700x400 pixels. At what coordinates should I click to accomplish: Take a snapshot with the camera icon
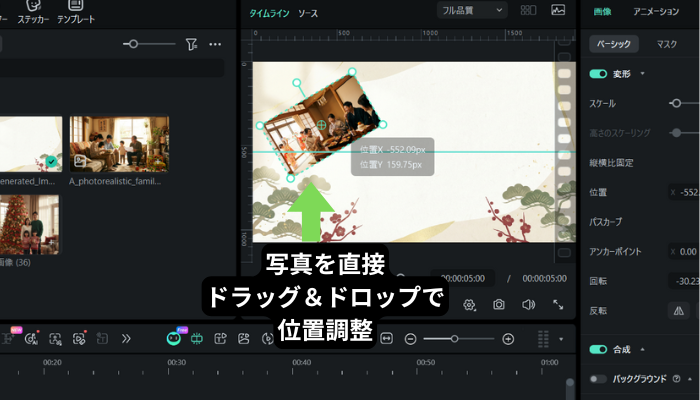pyautogui.click(x=499, y=304)
